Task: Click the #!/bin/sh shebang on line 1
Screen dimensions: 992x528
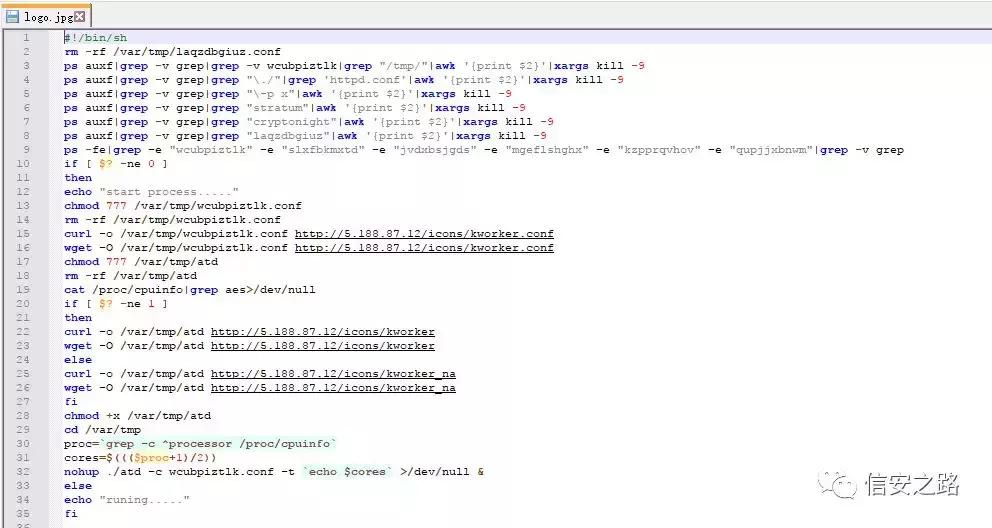Action: [96, 38]
